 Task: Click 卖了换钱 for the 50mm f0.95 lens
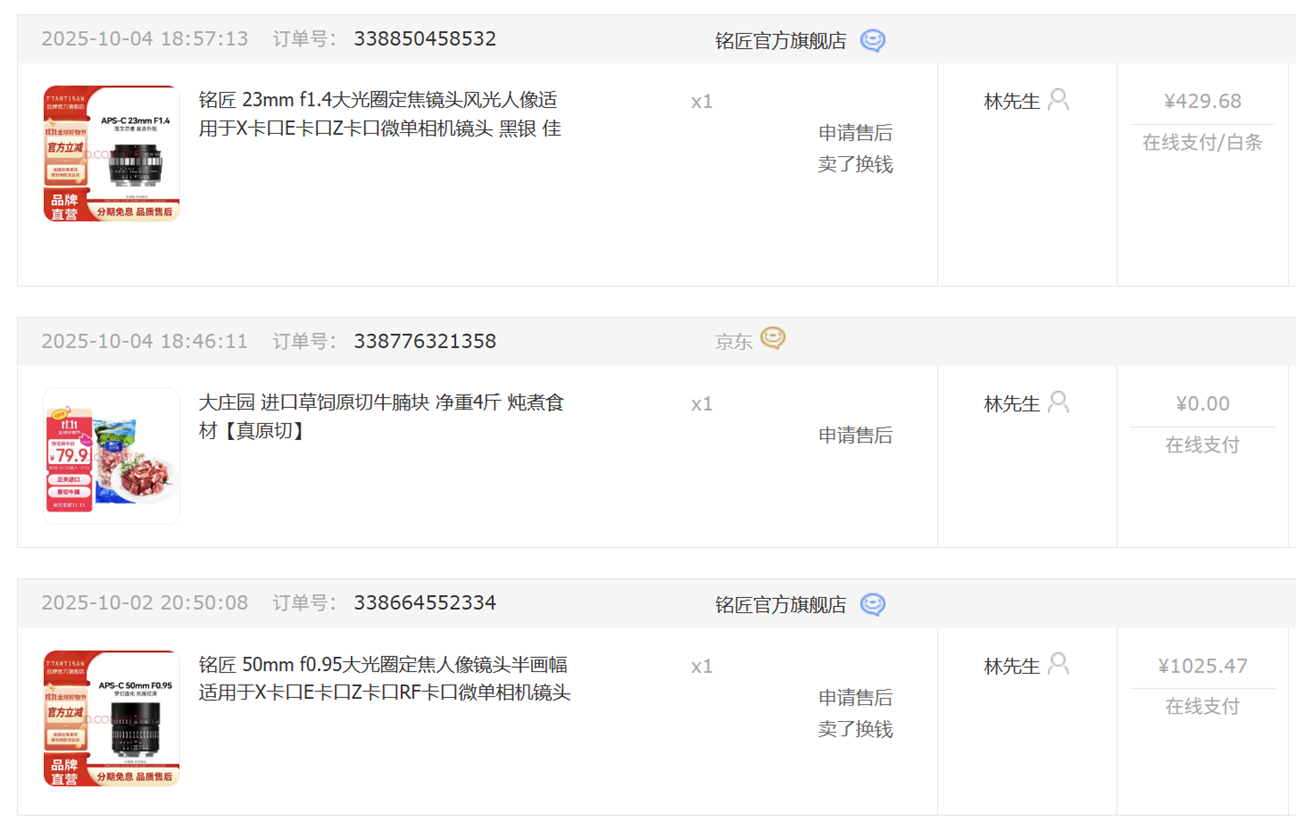coord(855,729)
